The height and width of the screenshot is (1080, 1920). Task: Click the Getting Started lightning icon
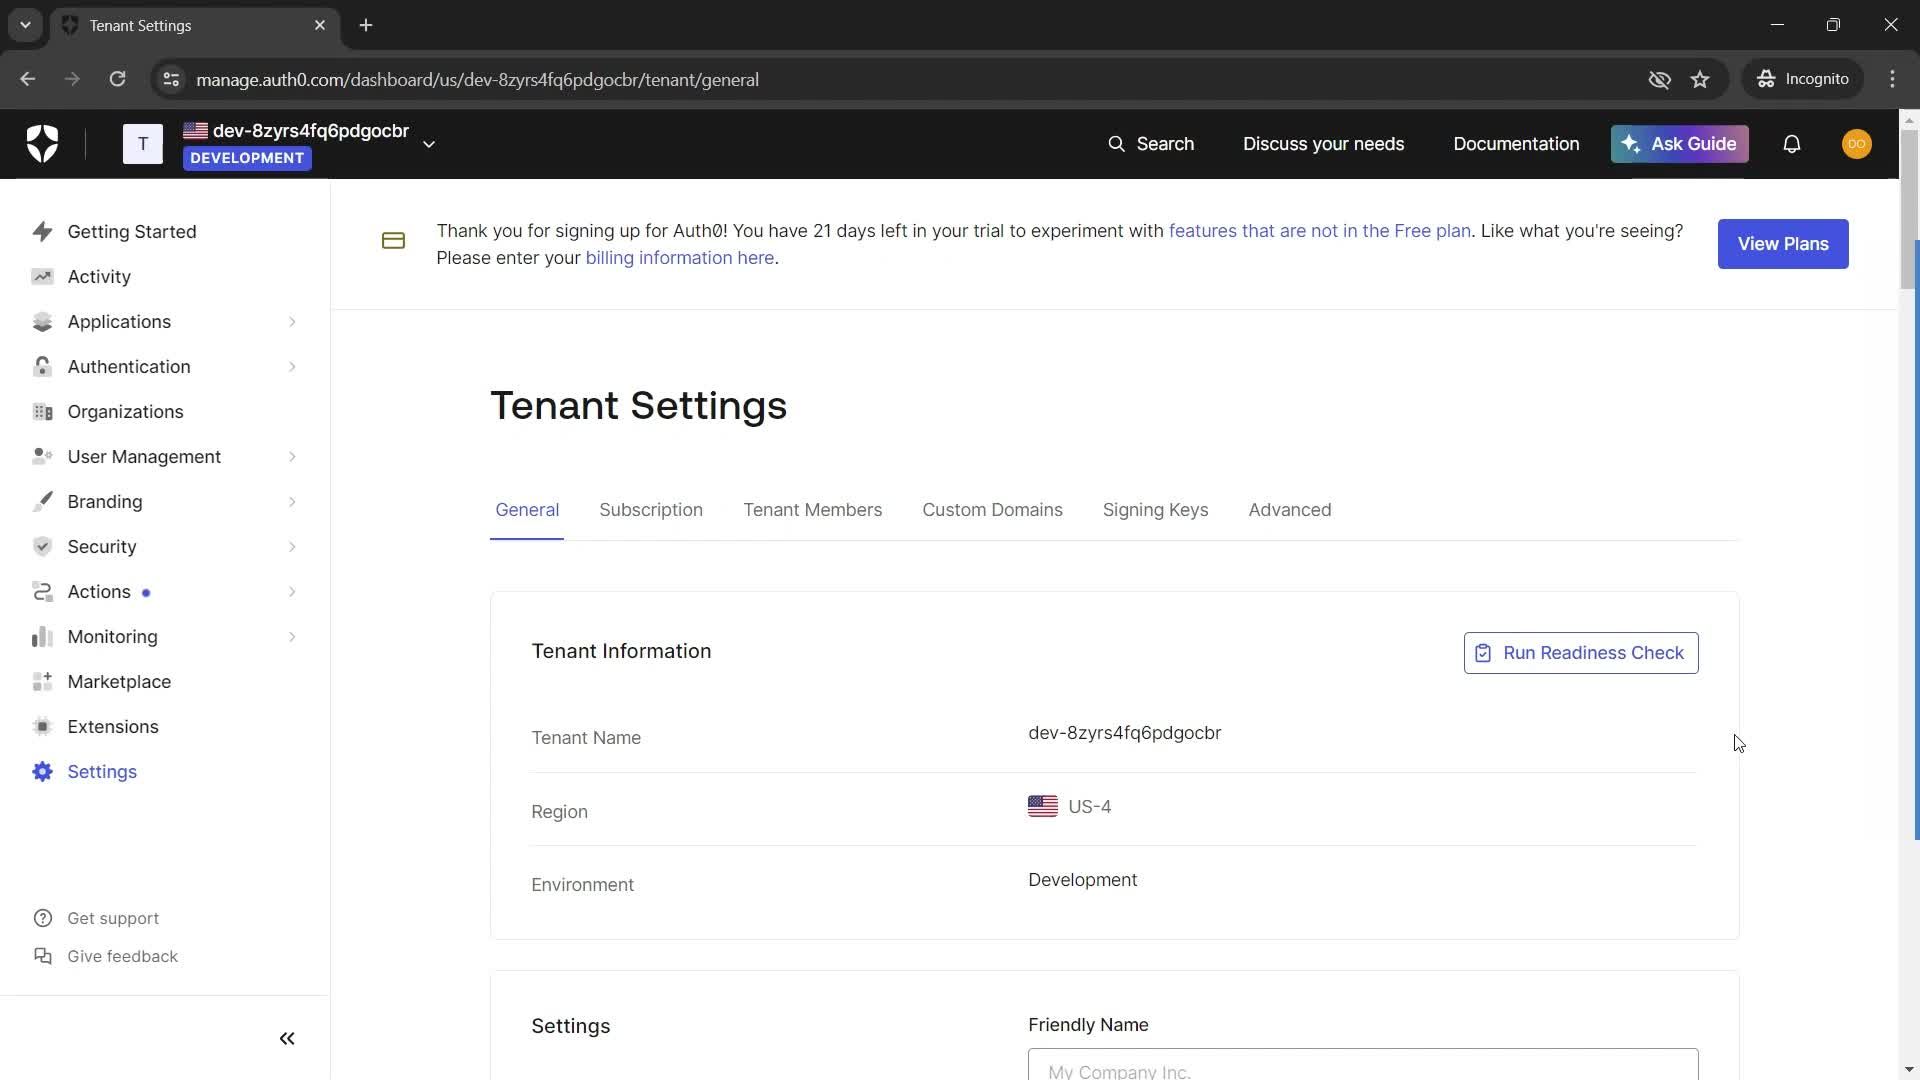42,232
